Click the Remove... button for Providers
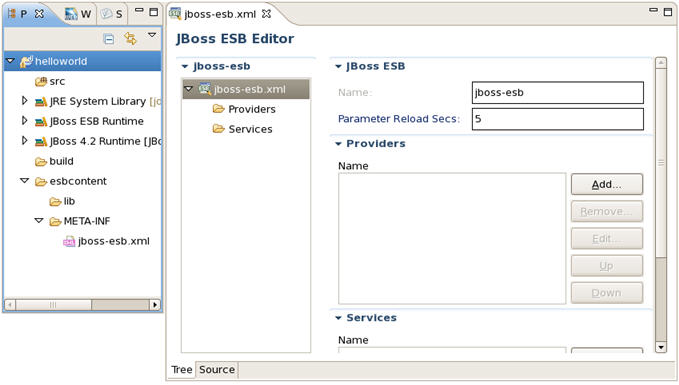 pyautogui.click(x=607, y=212)
